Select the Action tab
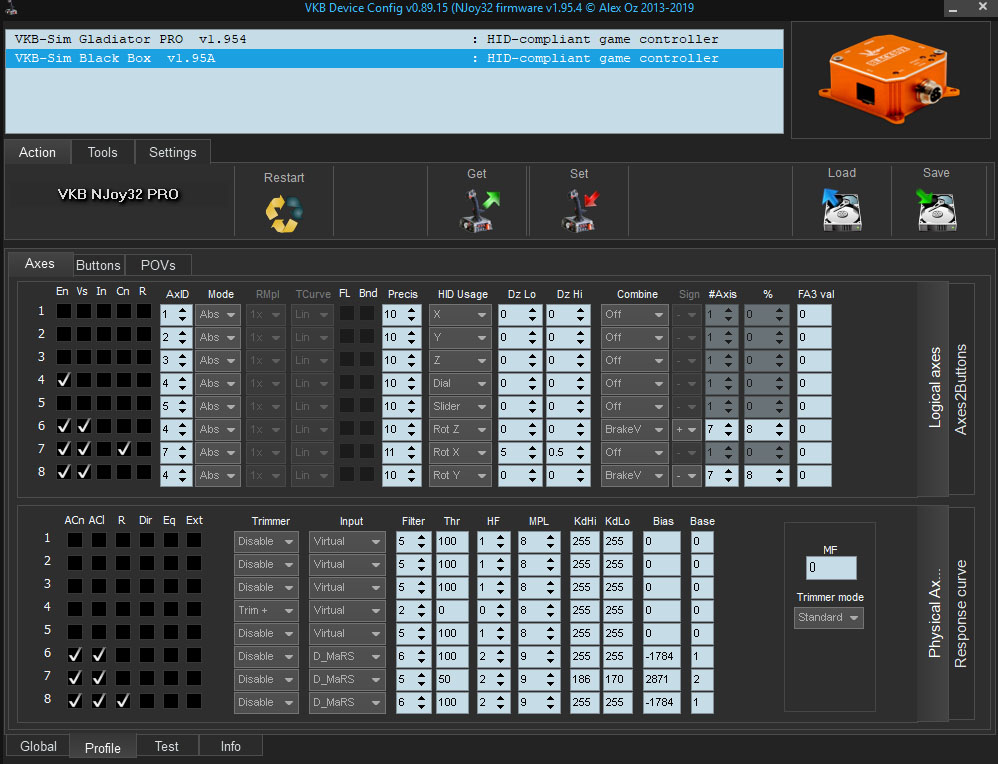998x764 pixels. click(38, 153)
